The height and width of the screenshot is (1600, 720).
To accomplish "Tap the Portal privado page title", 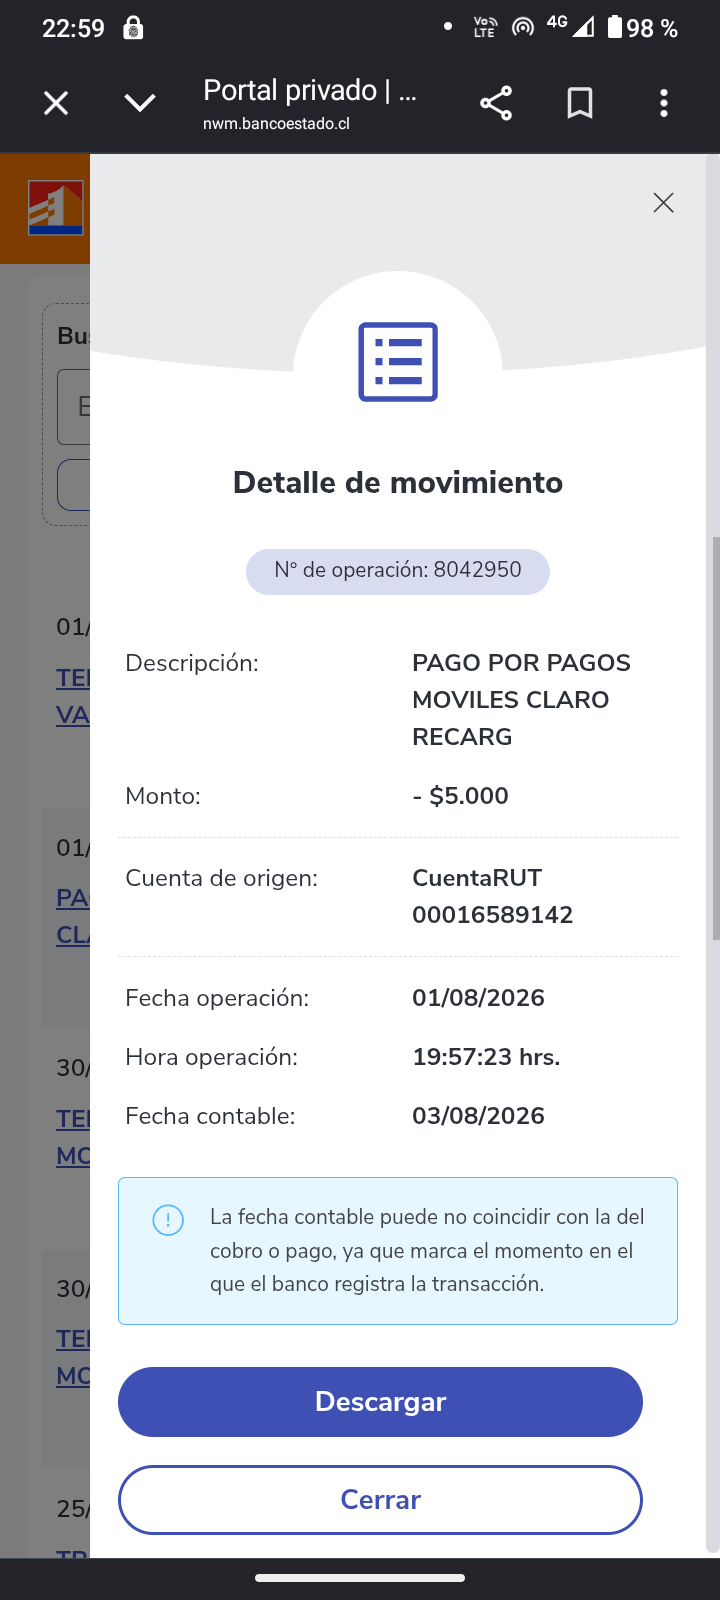I will click(x=310, y=90).
